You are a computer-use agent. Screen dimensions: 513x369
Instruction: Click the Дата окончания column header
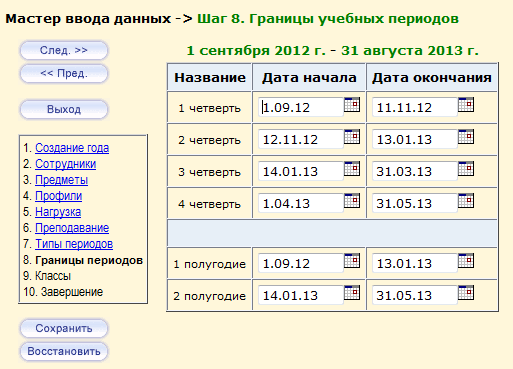pyautogui.click(x=432, y=78)
